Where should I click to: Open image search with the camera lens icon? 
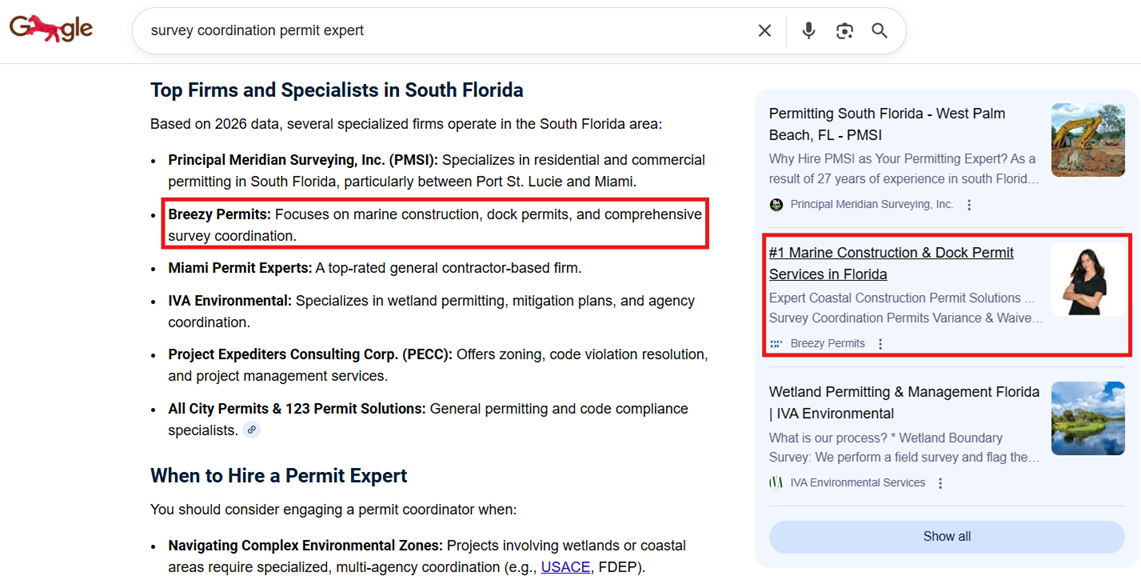click(x=844, y=31)
